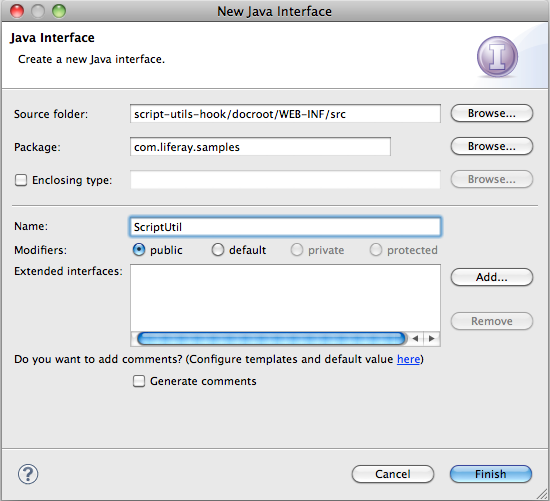Cancel the New Java Interface dialog

pyautogui.click(x=393, y=474)
